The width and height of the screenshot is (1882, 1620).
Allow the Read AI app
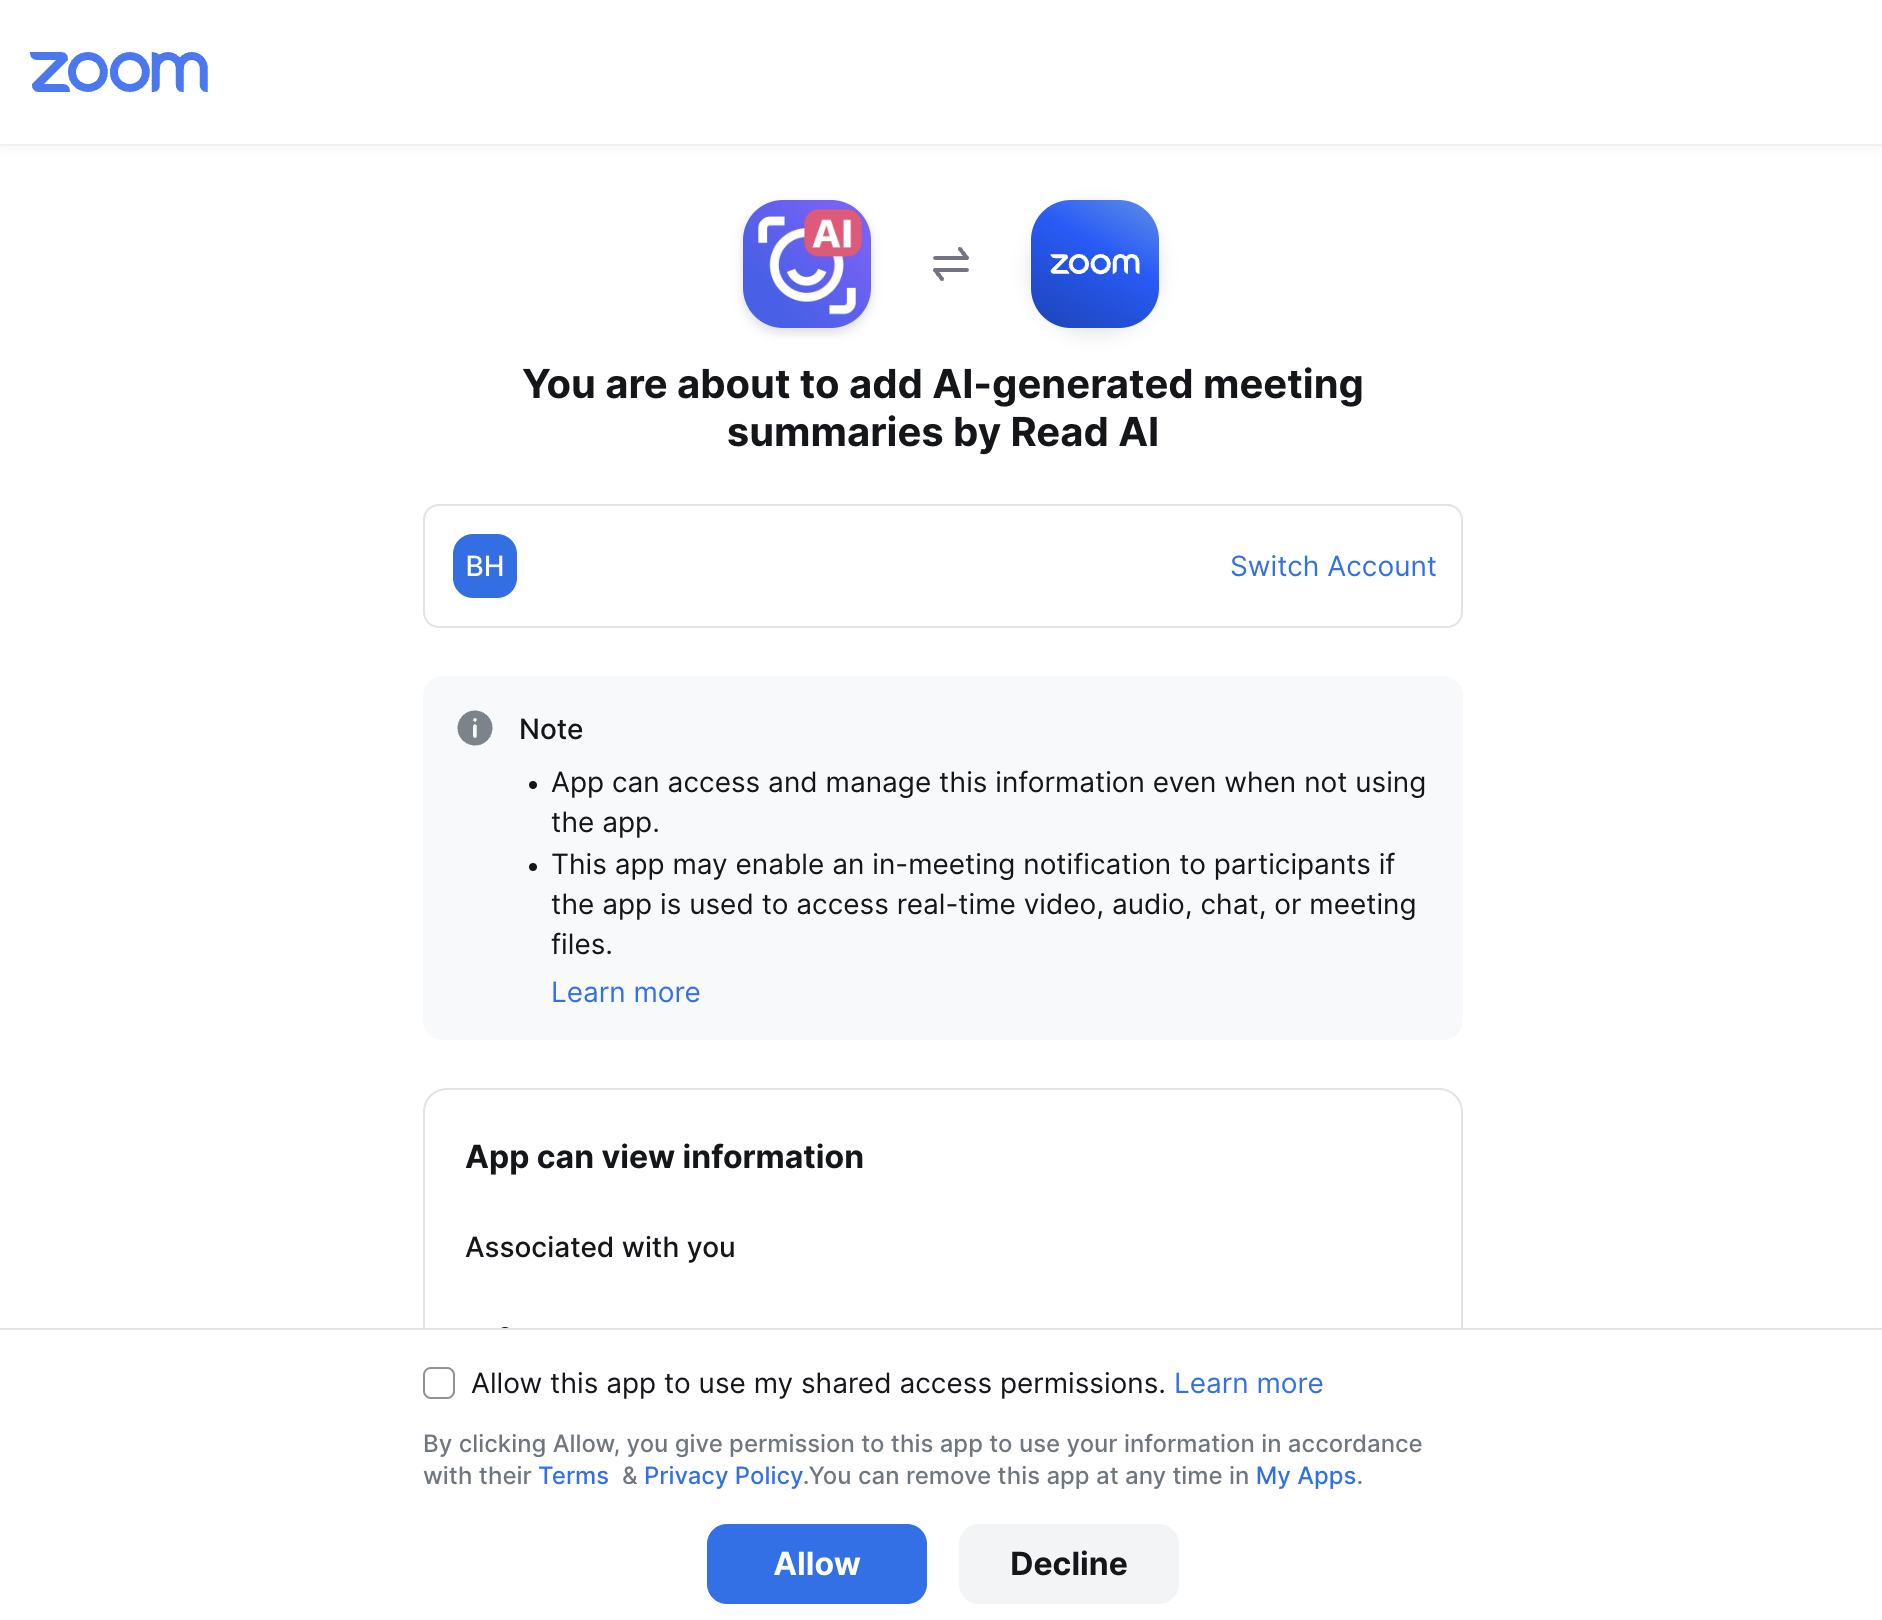[817, 1564]
